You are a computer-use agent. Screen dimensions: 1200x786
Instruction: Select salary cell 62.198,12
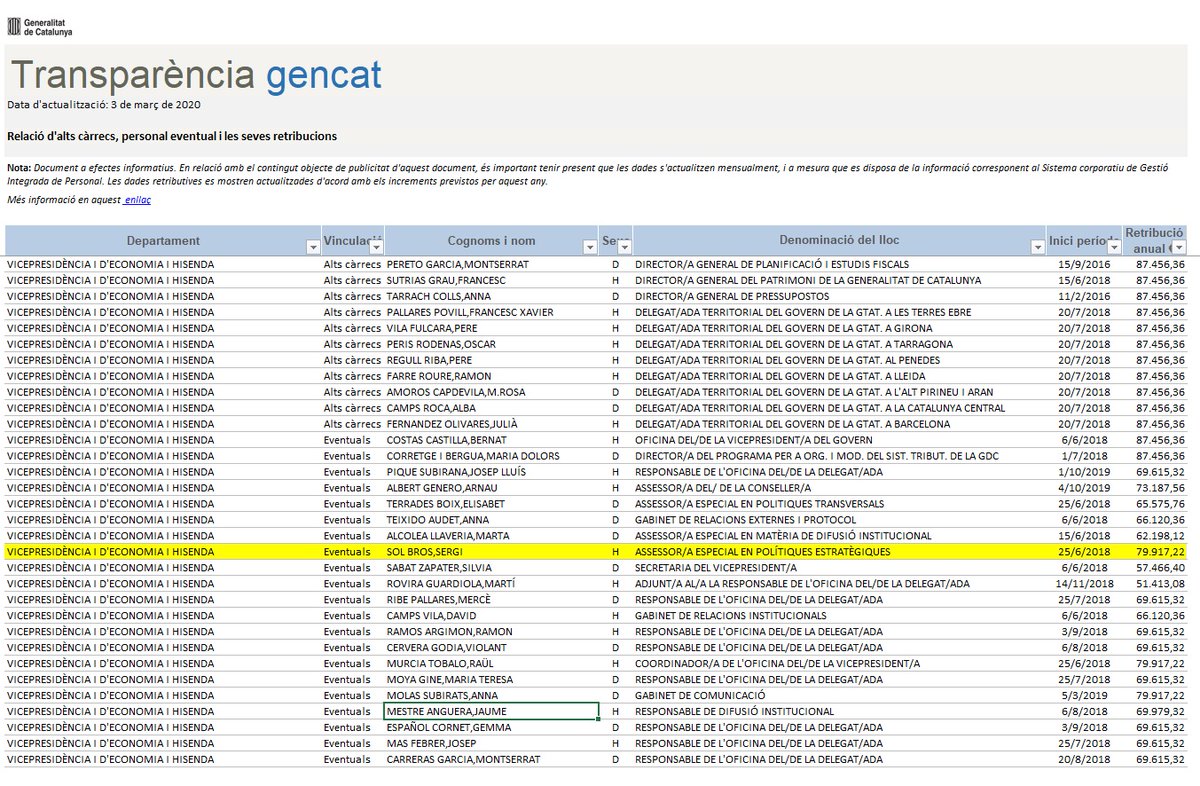point(1160,536)
